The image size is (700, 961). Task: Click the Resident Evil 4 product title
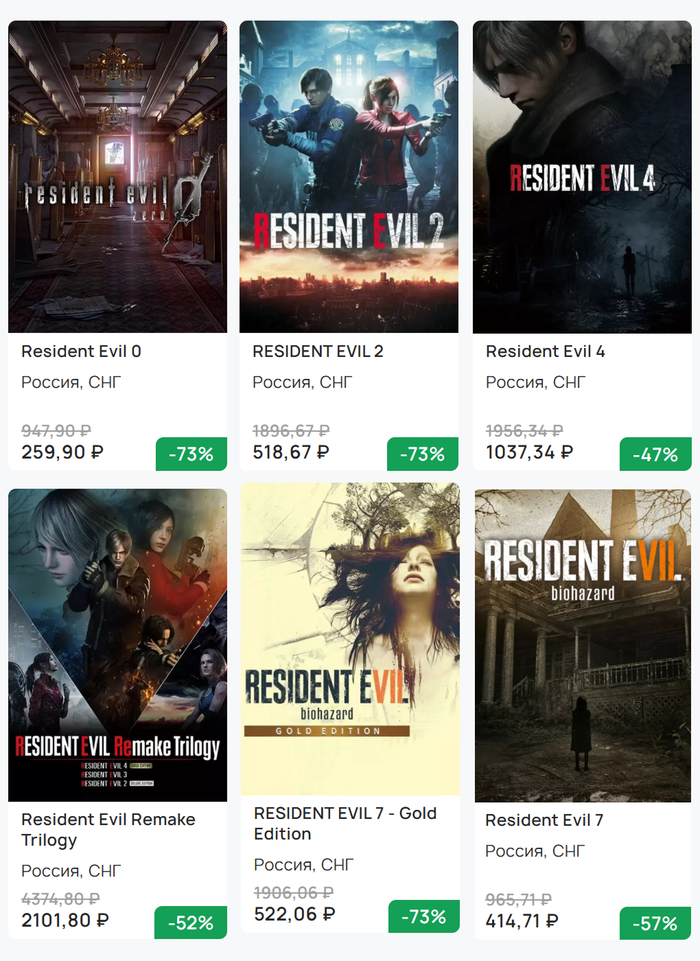[545, 351]
